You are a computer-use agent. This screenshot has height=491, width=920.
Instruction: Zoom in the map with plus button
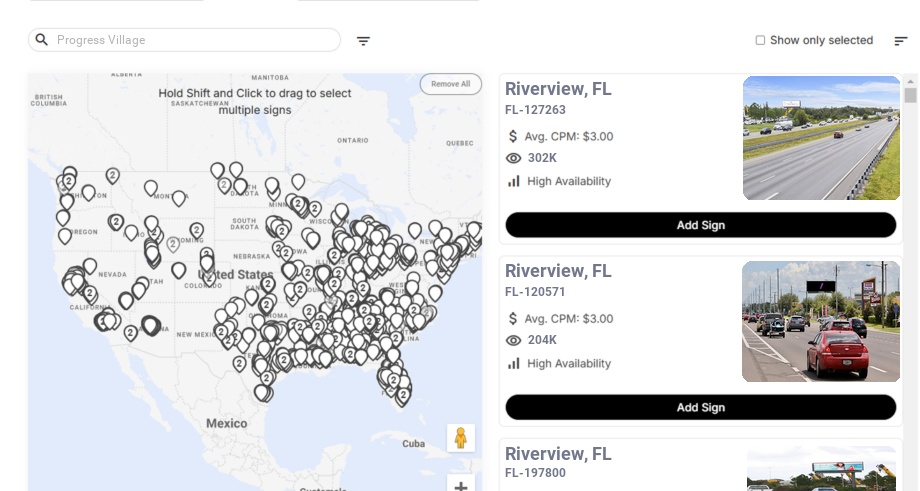[x=461, y=486]
